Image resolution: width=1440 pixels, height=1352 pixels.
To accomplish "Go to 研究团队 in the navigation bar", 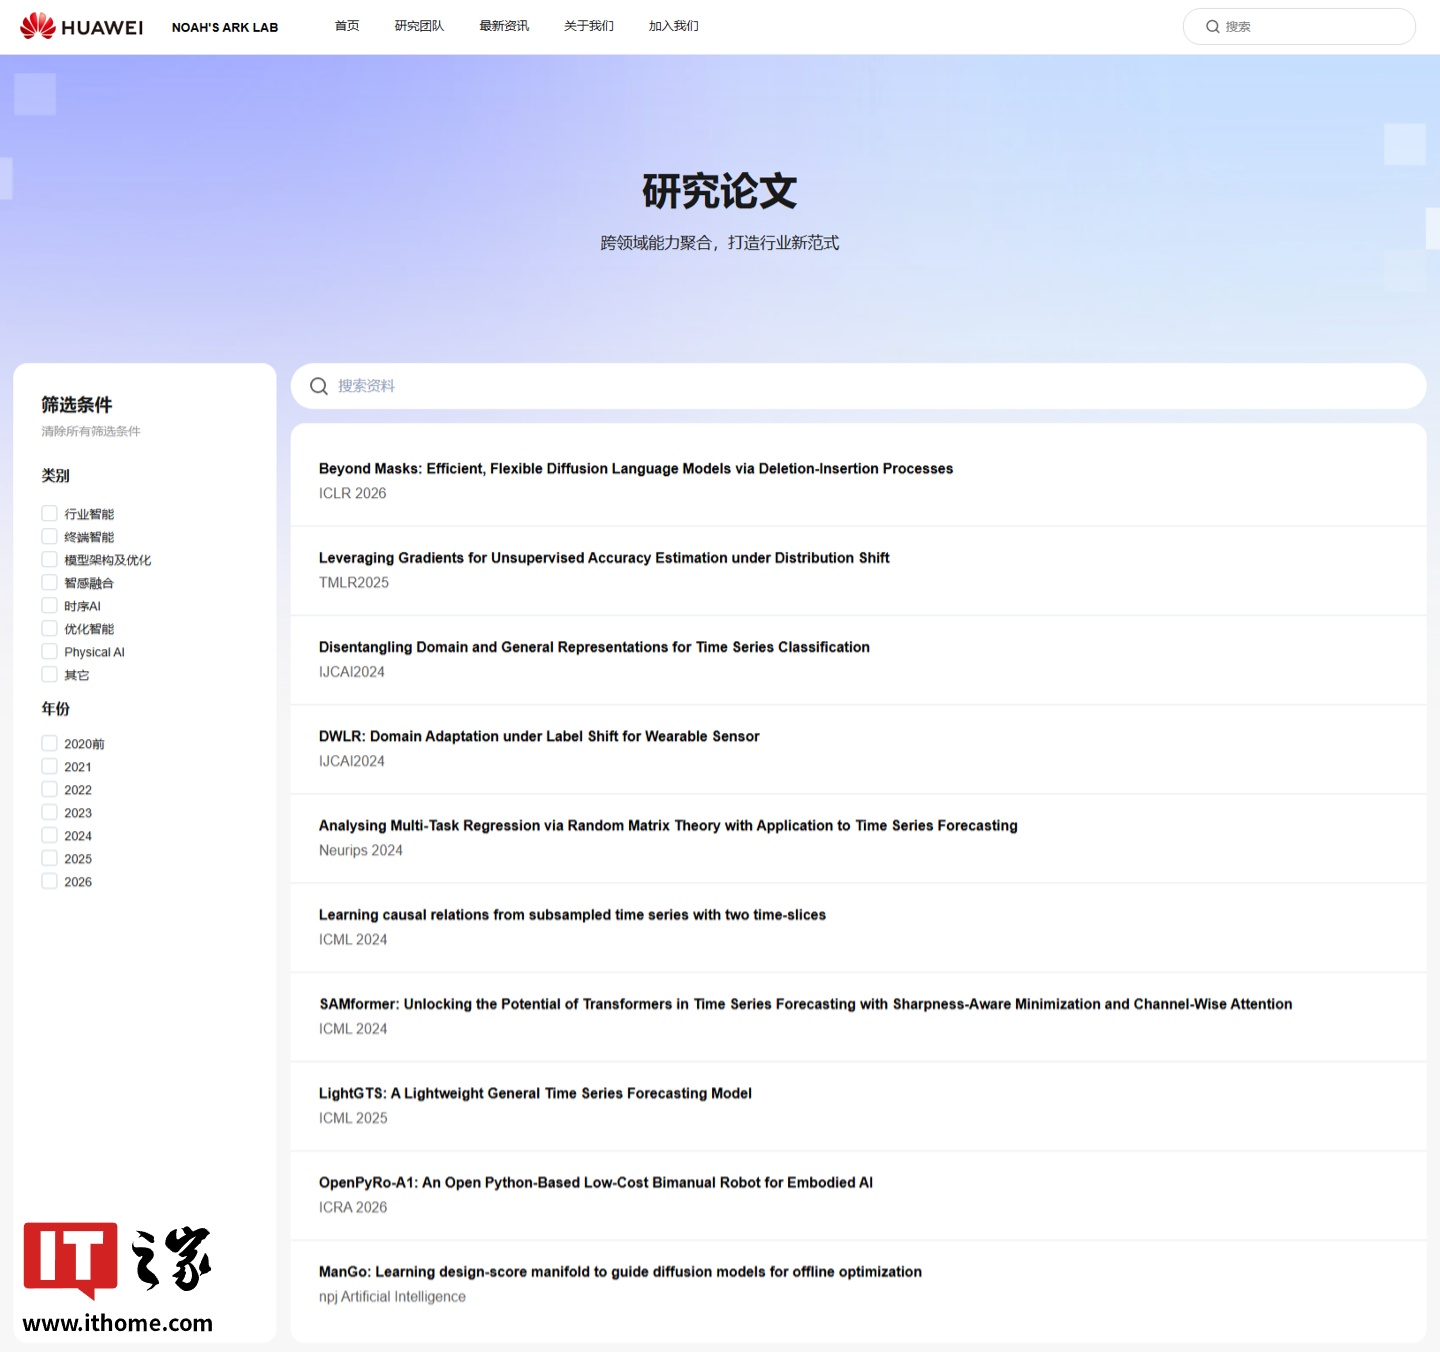I will (x=419, y=26).
